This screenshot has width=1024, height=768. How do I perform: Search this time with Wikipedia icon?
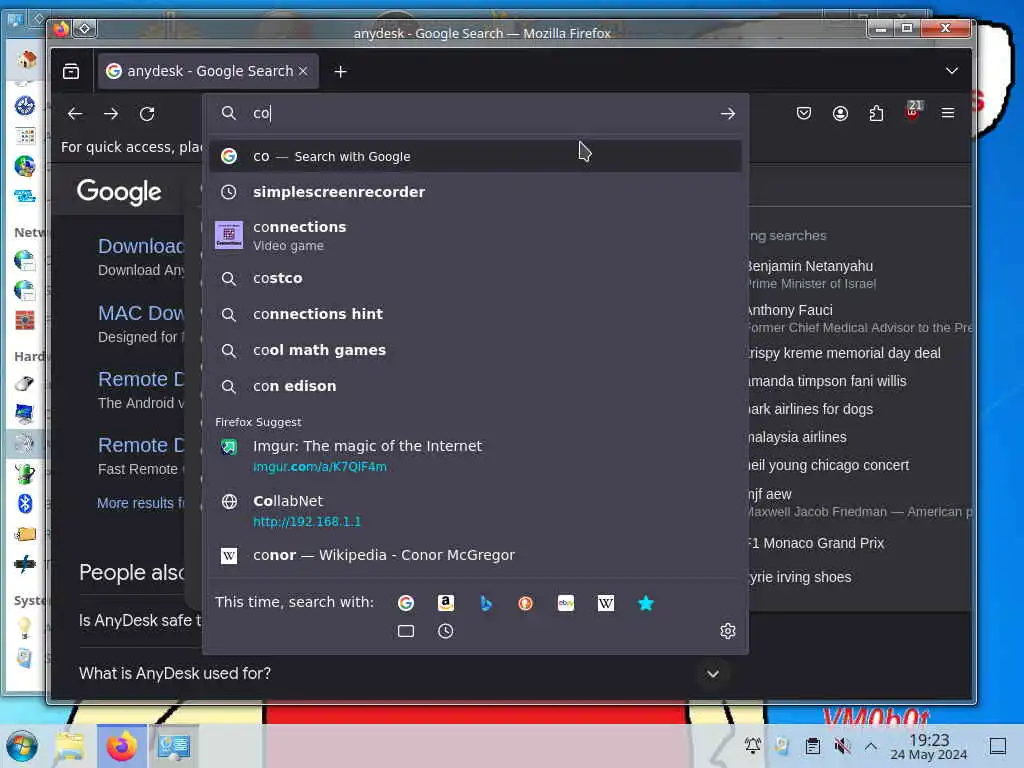605,603
